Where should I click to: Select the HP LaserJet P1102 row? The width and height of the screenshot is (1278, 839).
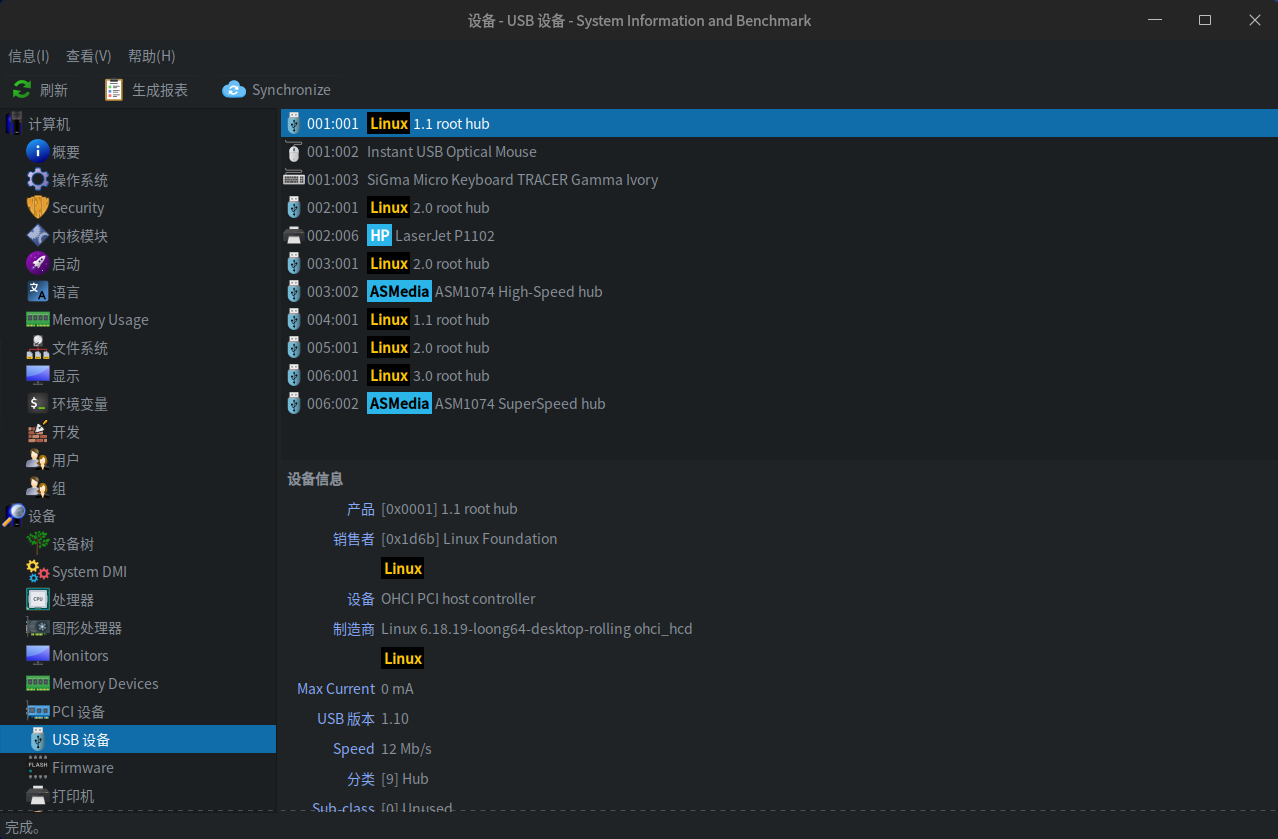coord(779,235)
